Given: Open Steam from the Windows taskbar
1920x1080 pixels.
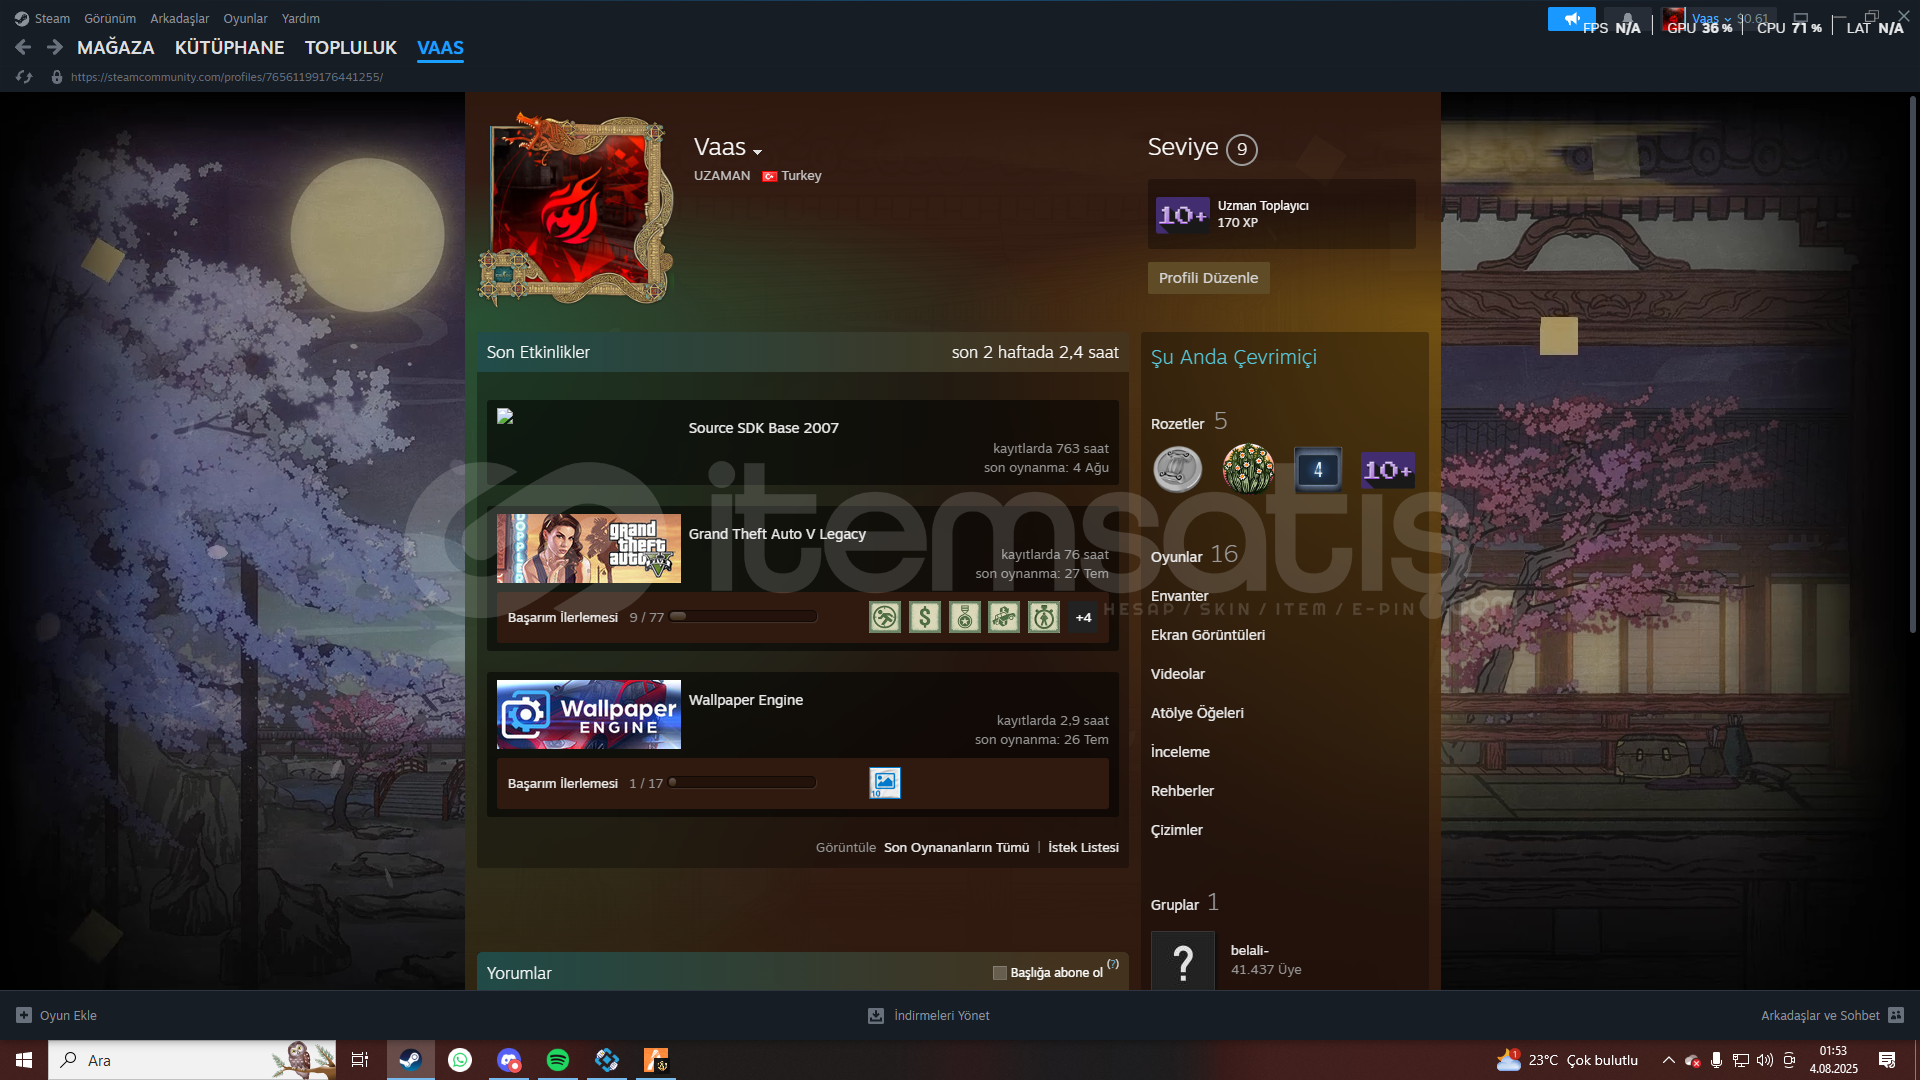Looking at the screenshot, I should (410, 1060).
